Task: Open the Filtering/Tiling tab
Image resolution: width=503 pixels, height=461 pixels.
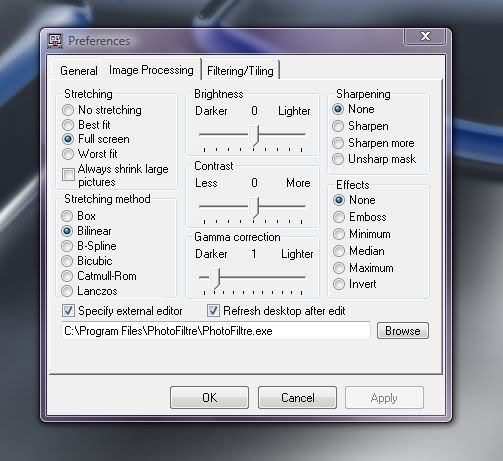Action: click(240, 71)
